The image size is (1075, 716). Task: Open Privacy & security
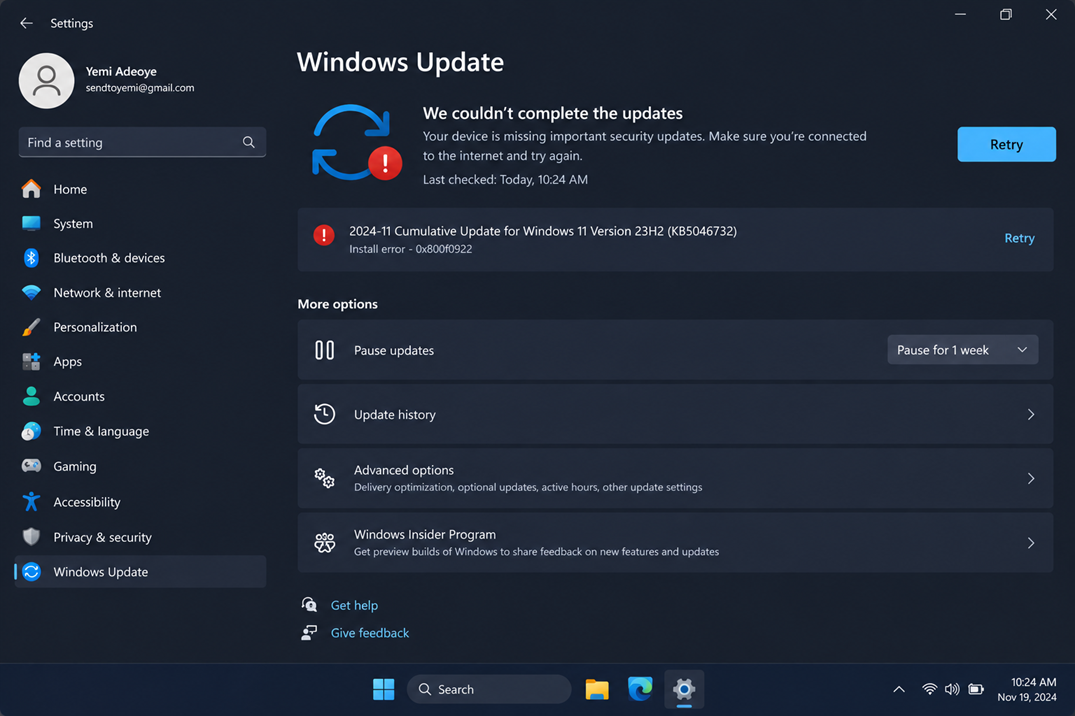tap(141, 537)
